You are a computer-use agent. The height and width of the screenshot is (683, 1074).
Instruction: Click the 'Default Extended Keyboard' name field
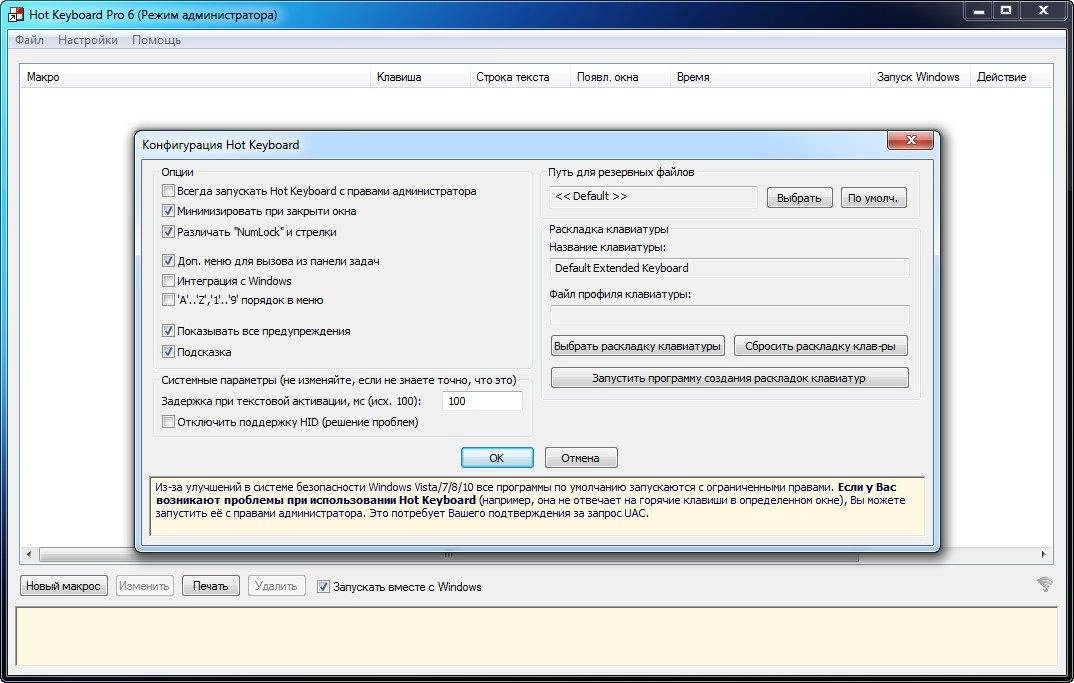coord(729,268)
